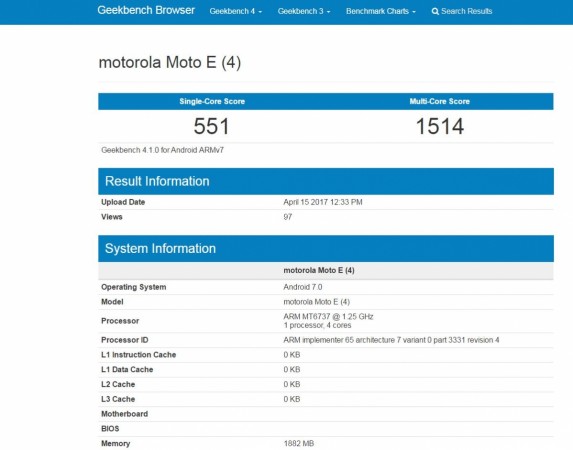Select the April 15 2017 12:33 PM value
Viewport: 573px width, 450px height.
tap(323, 202)
